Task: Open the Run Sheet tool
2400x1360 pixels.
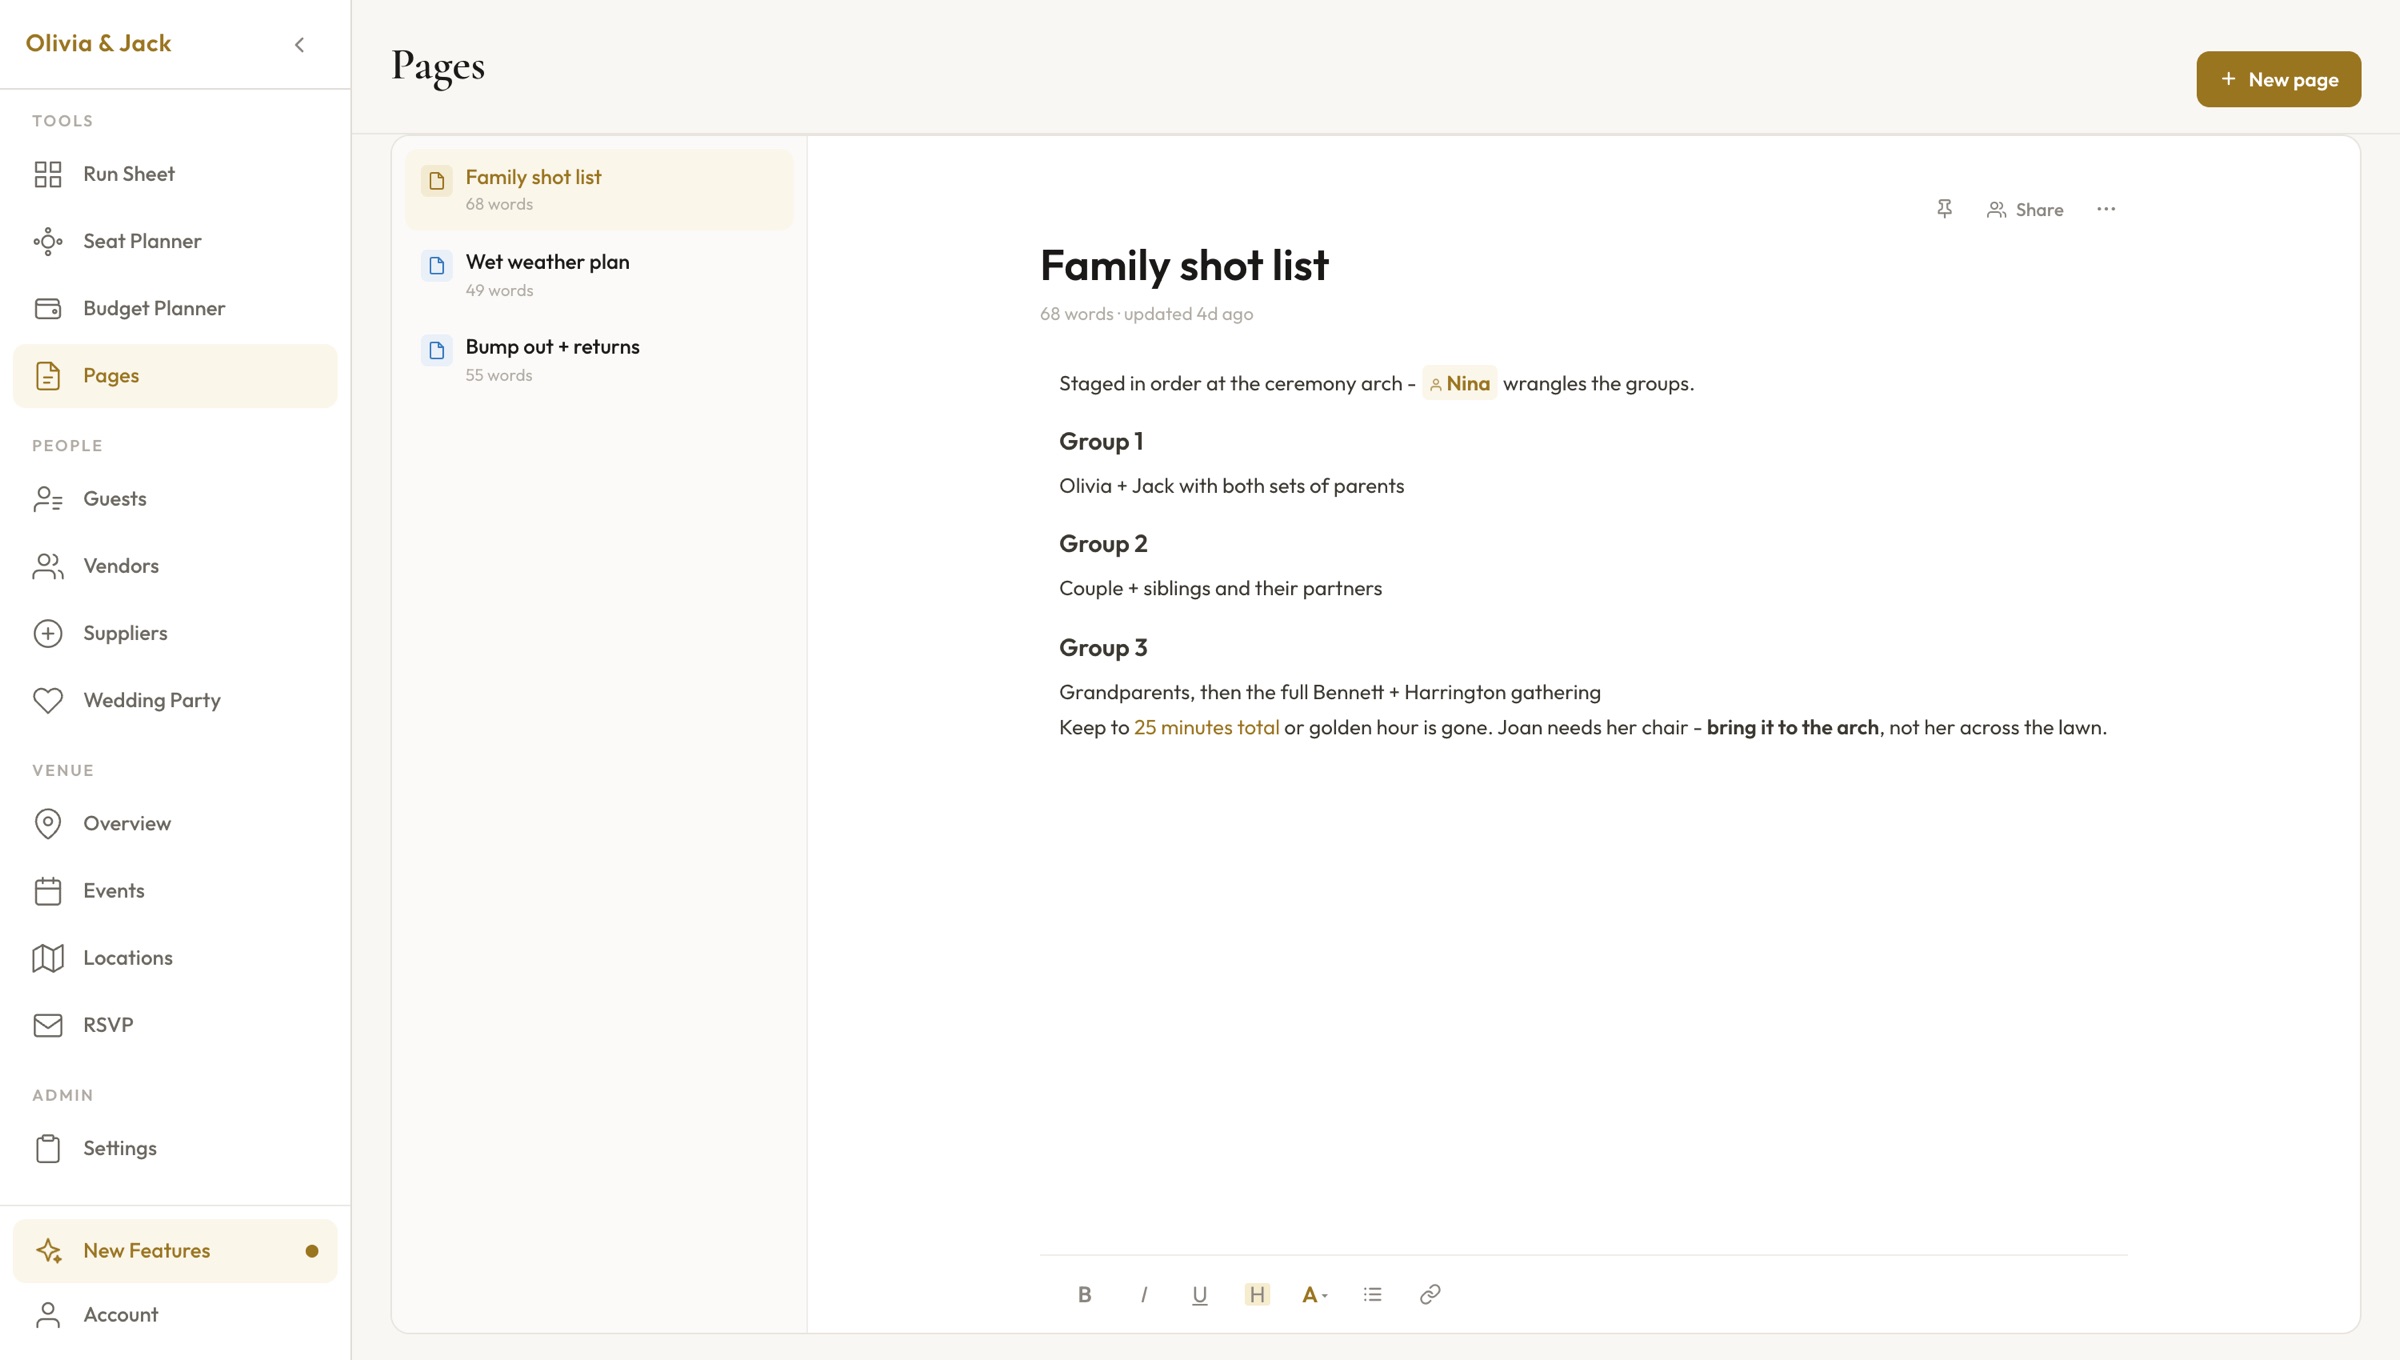Action: tap(175, 174)
